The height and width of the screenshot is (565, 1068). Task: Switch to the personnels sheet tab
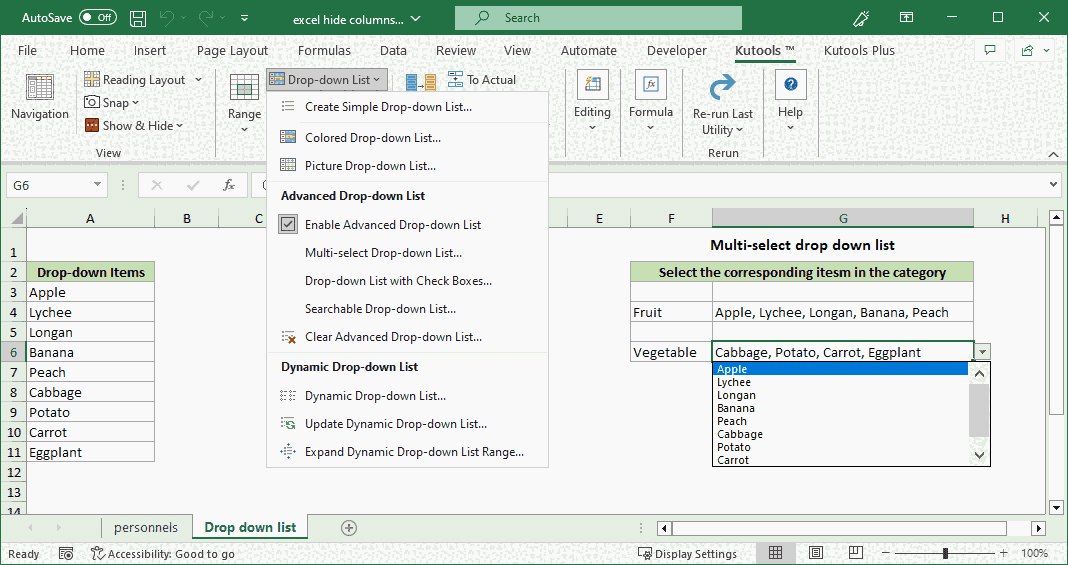click(146, 528)
